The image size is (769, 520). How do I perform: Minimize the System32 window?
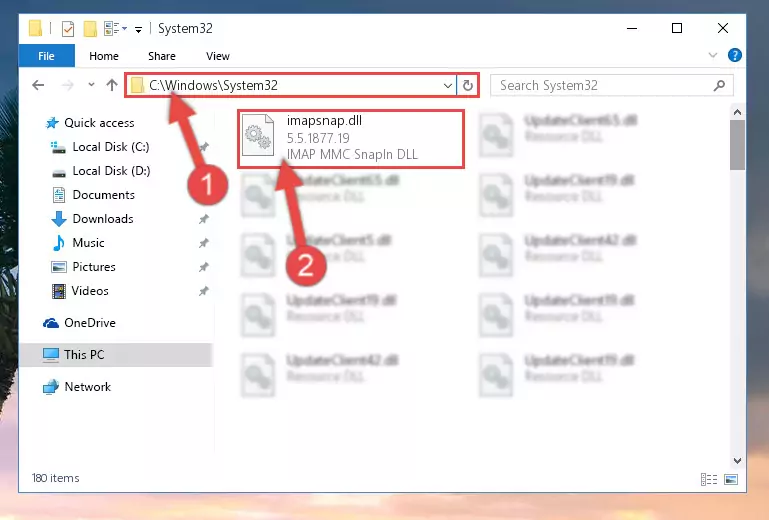[632, 28]
